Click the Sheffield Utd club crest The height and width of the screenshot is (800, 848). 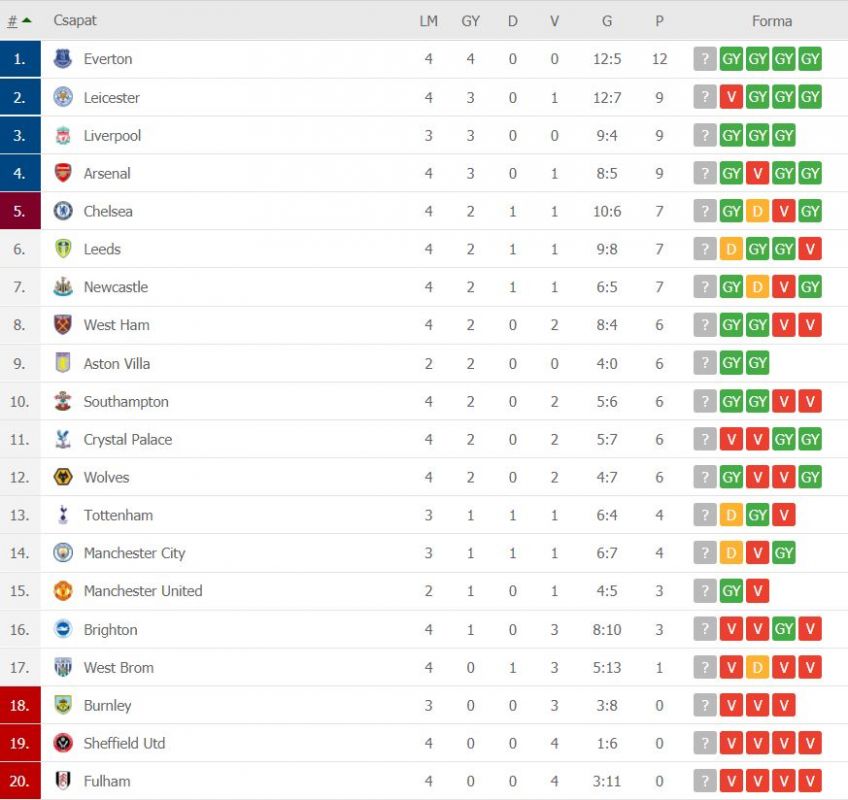(x=63, y=743)
